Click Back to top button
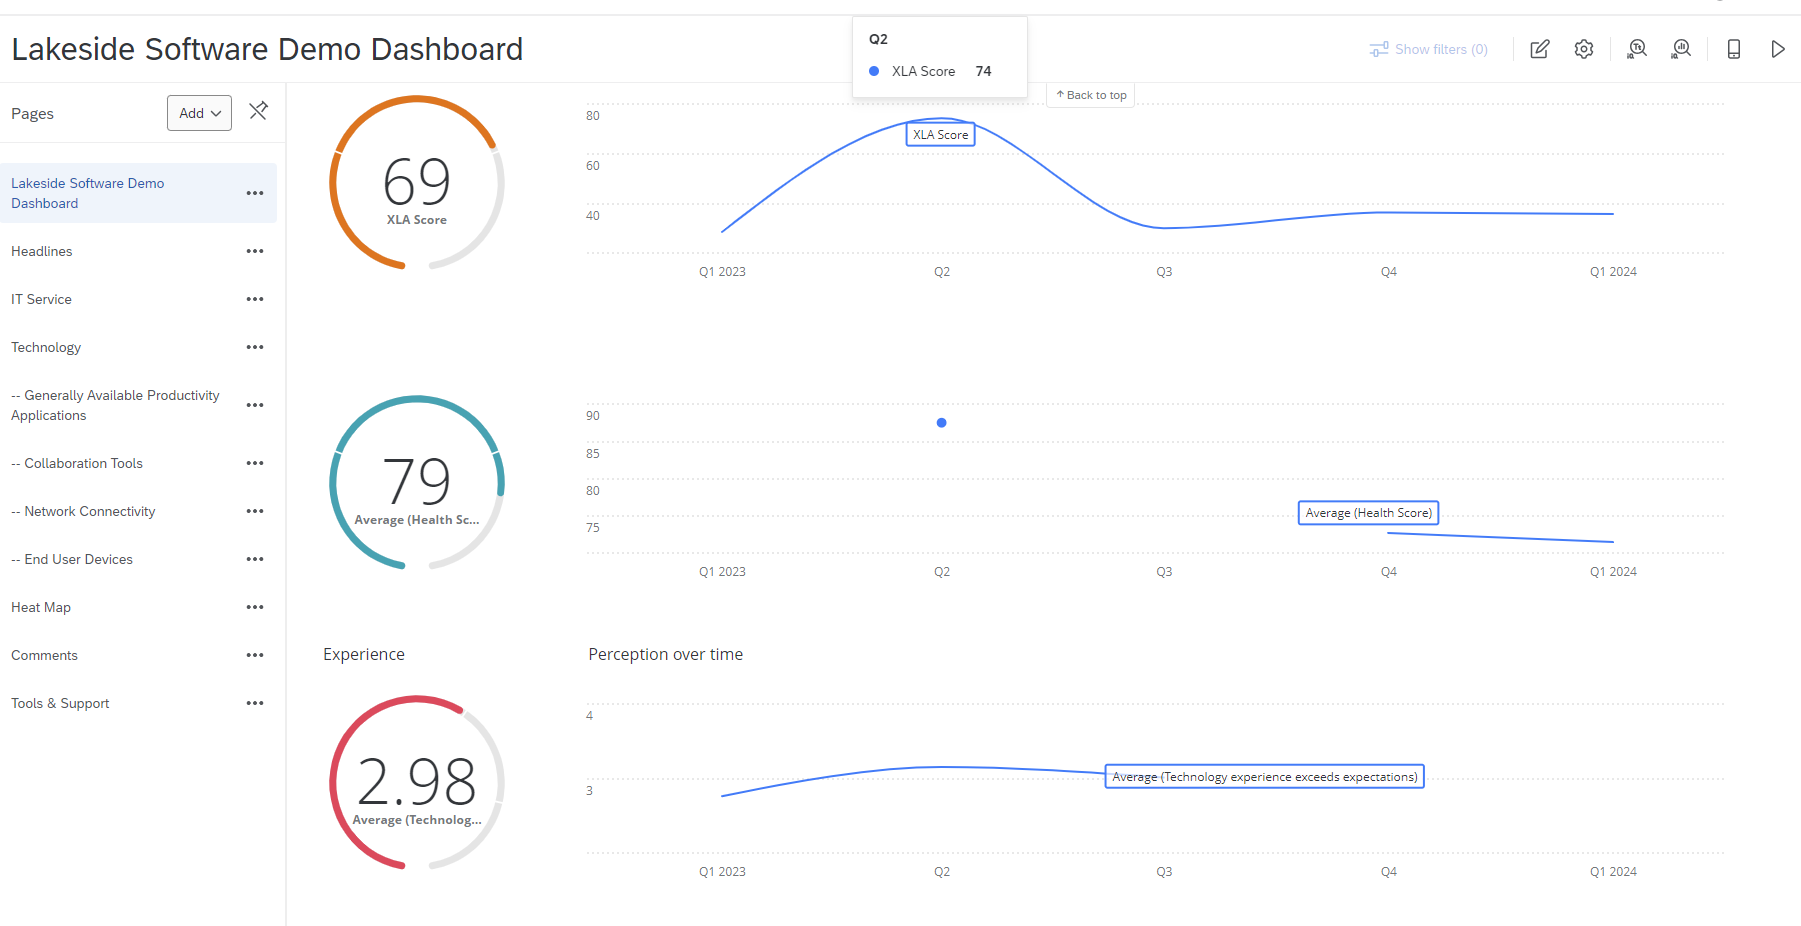The width and height of the screenshot is (1801, 926). (x=1091, y=95)
